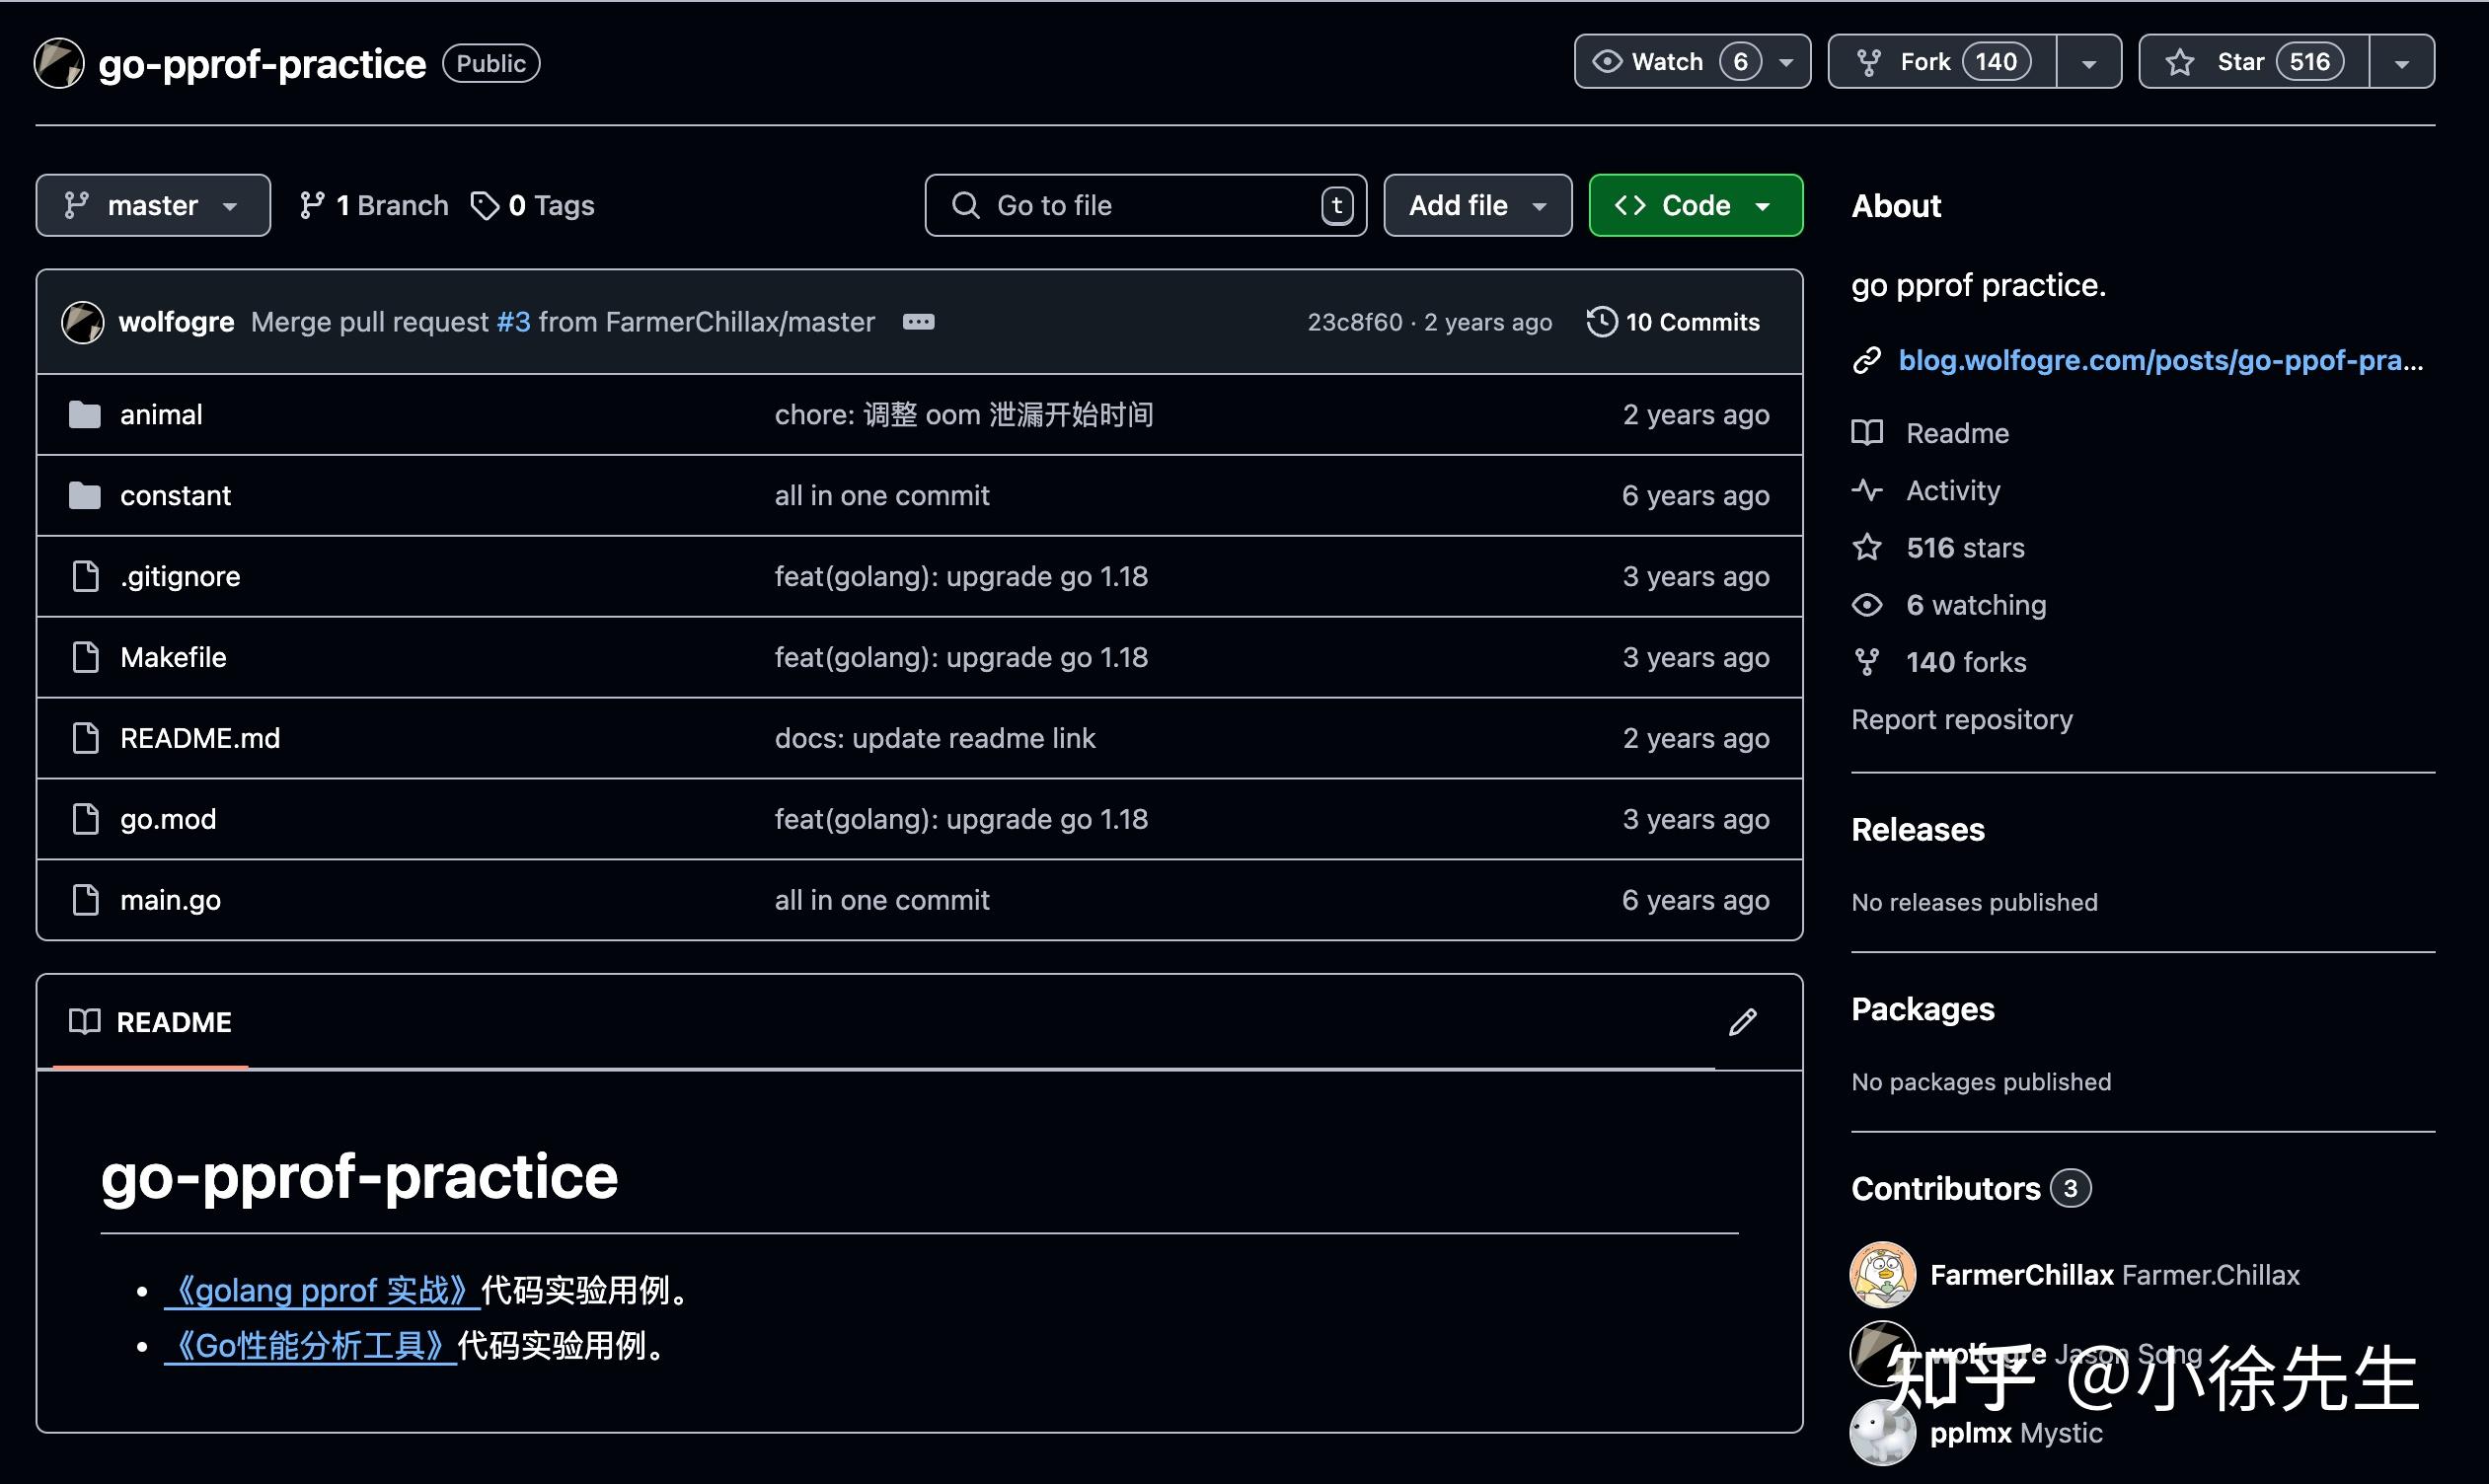The width and height of the screenshot is (2489, 1484).
Task: Open FarmerChillax contributor avatar
Action: click(1883, 1274)
